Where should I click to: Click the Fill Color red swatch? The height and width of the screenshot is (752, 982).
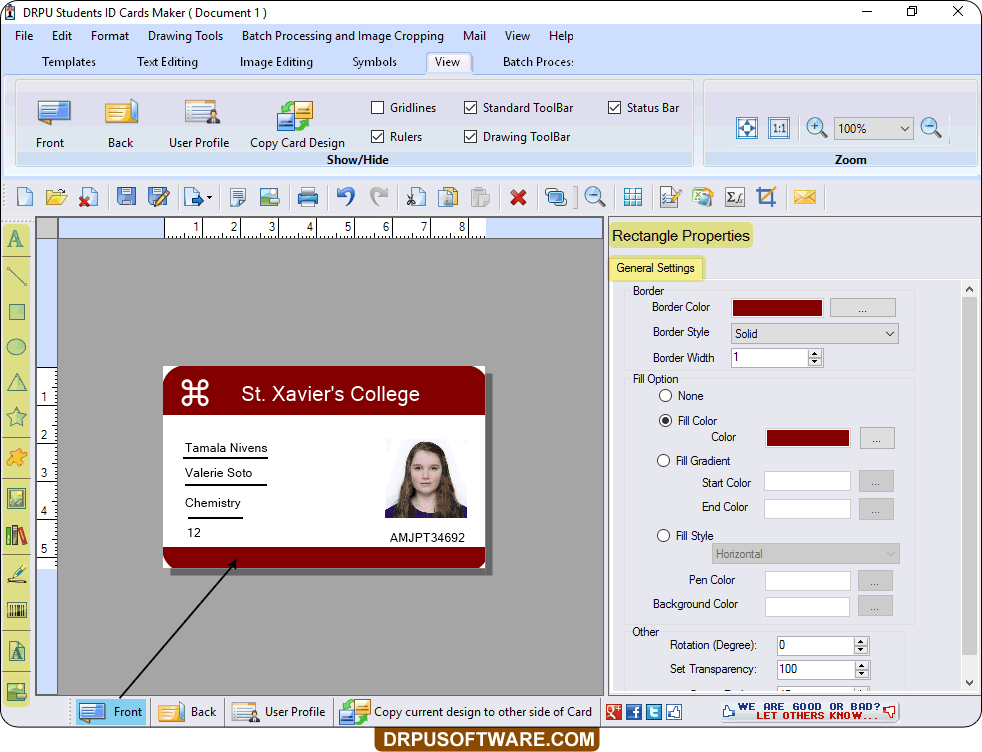coord(808,438)
